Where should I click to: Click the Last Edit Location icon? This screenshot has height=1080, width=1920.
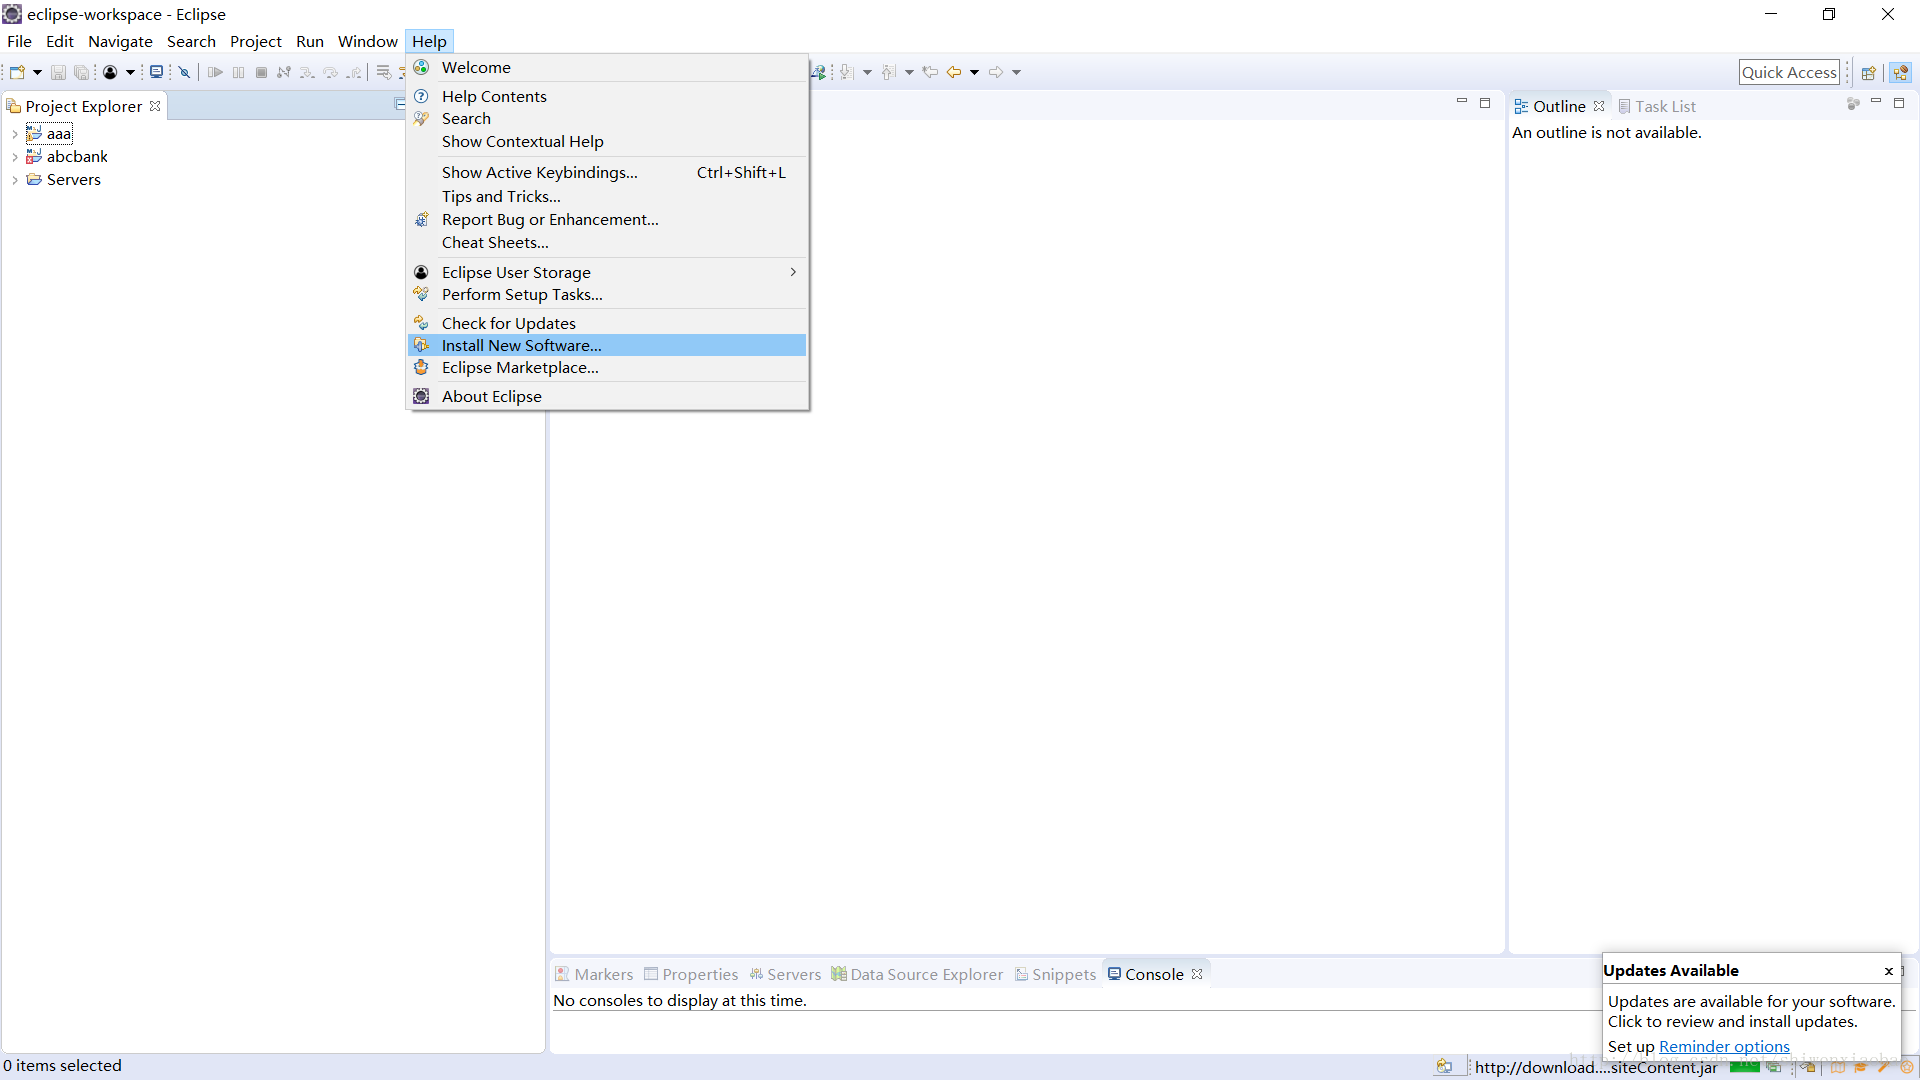click(x=930, y=72)
